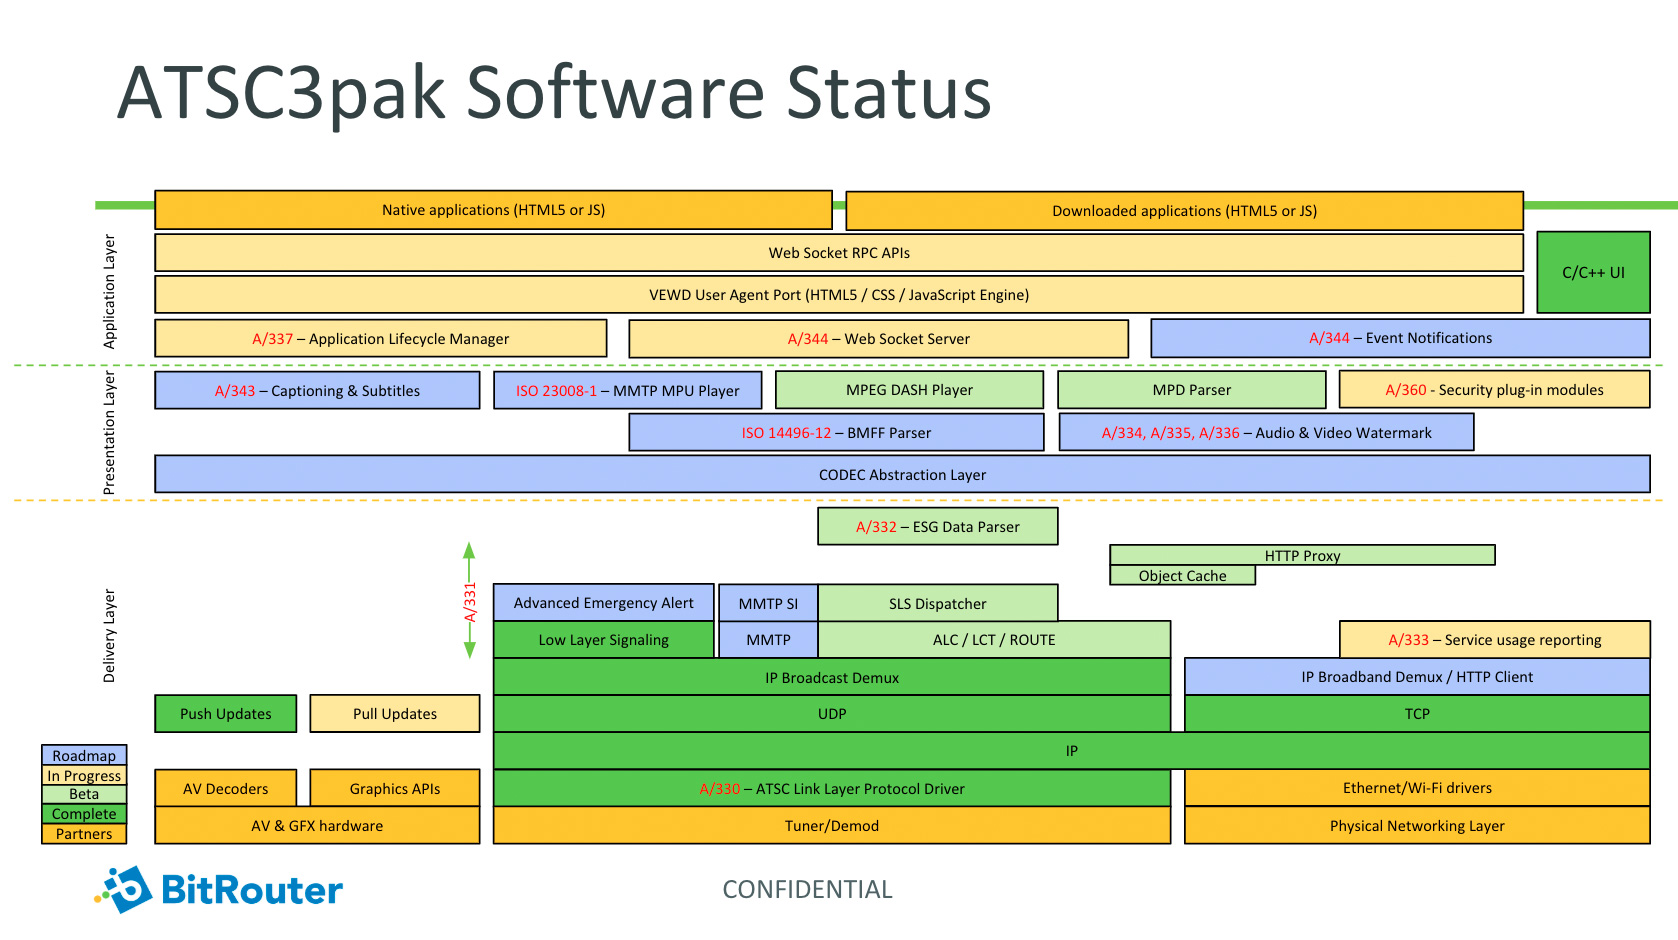This screenshot has width=1678, height=940.
Task: Click the MPD Parser box
Action: tap(1192, 390)
